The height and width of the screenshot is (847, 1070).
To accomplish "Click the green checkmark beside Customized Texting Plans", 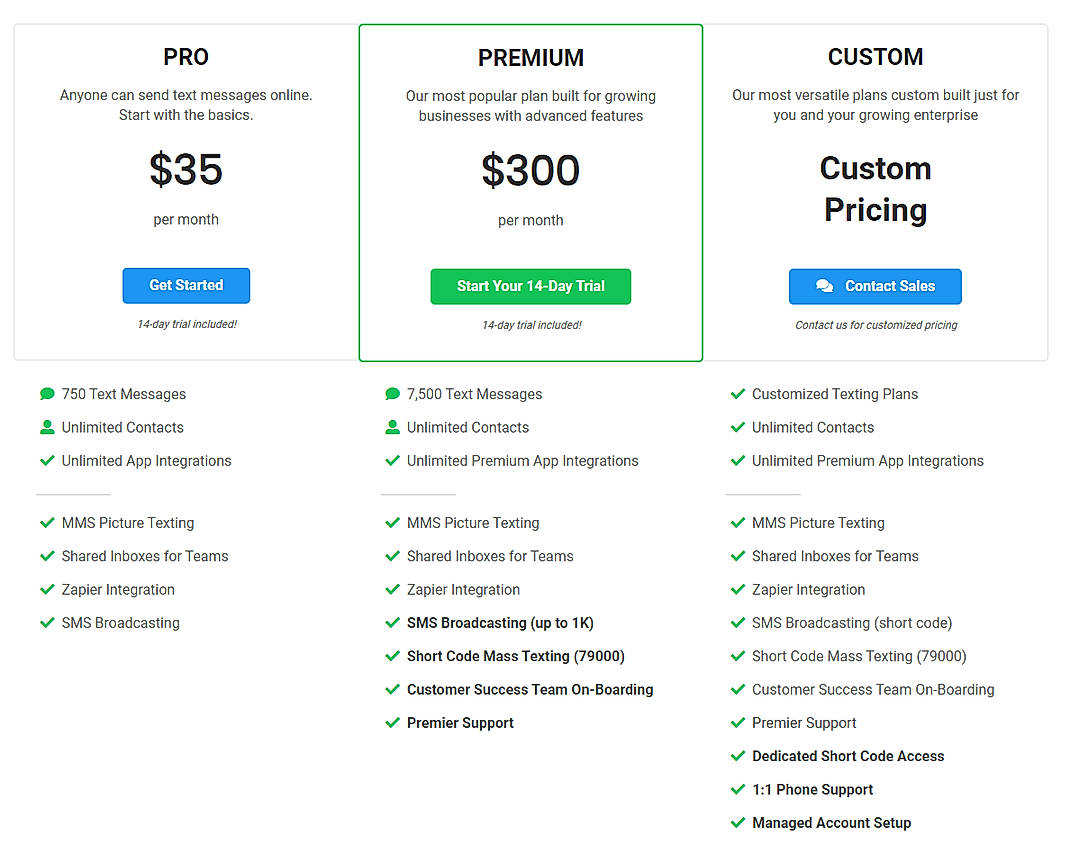I will click(x=737, y=394).
